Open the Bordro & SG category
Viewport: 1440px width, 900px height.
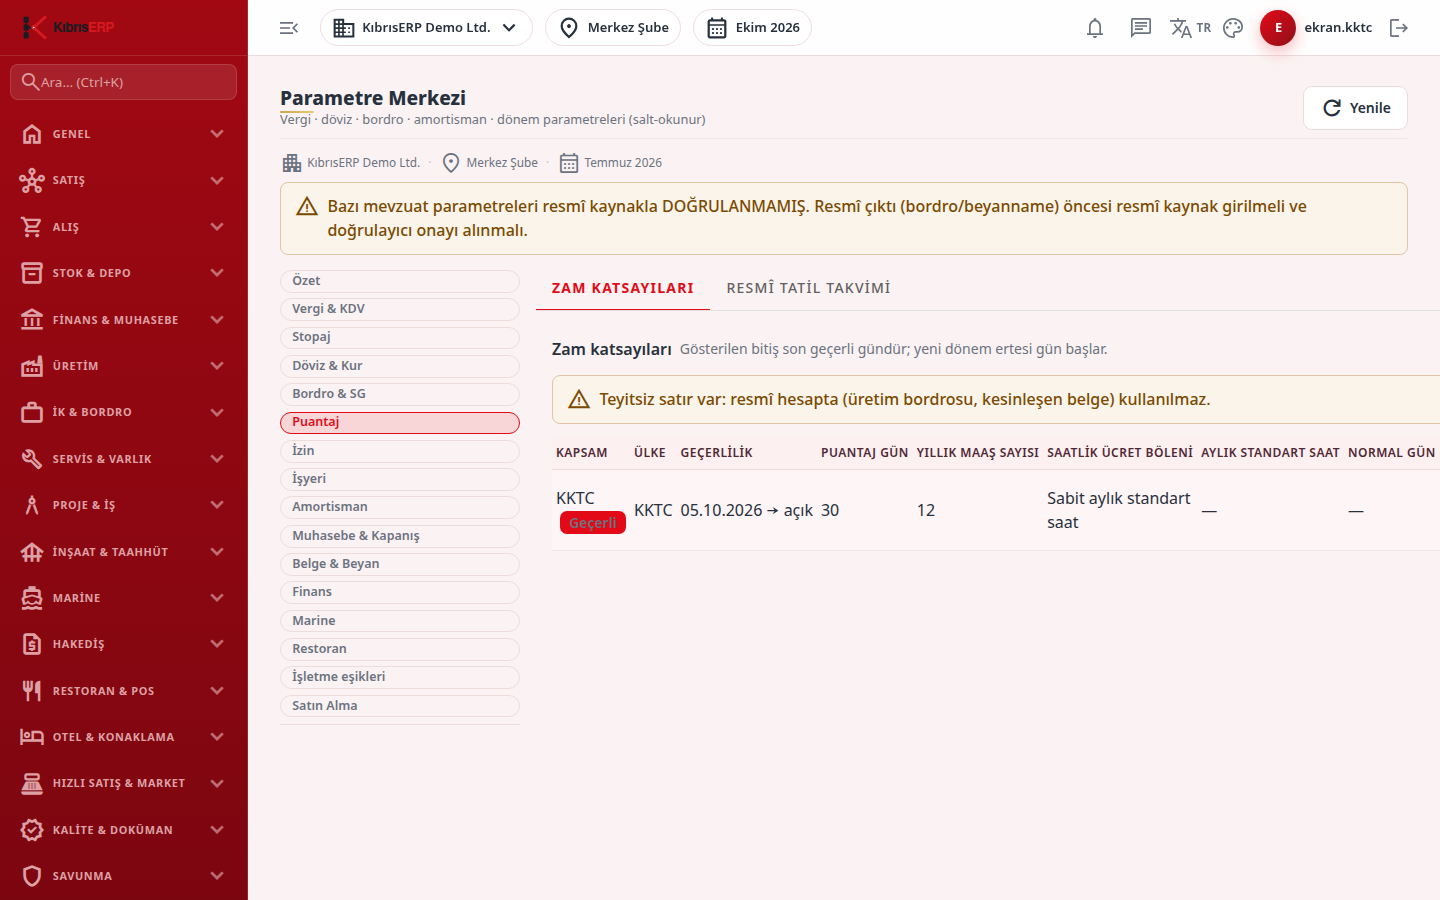point(400,394)
